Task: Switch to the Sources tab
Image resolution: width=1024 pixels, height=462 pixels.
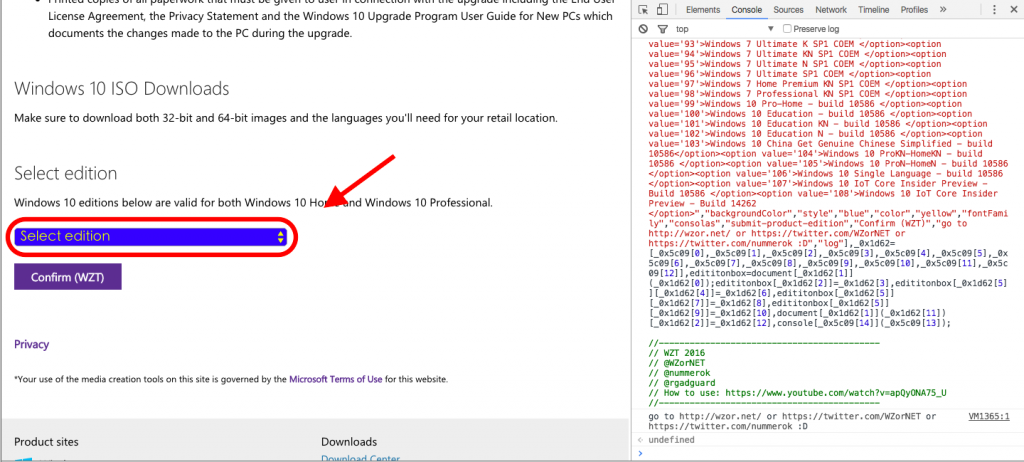Action: pyautogui.click(x=788, y=10)
